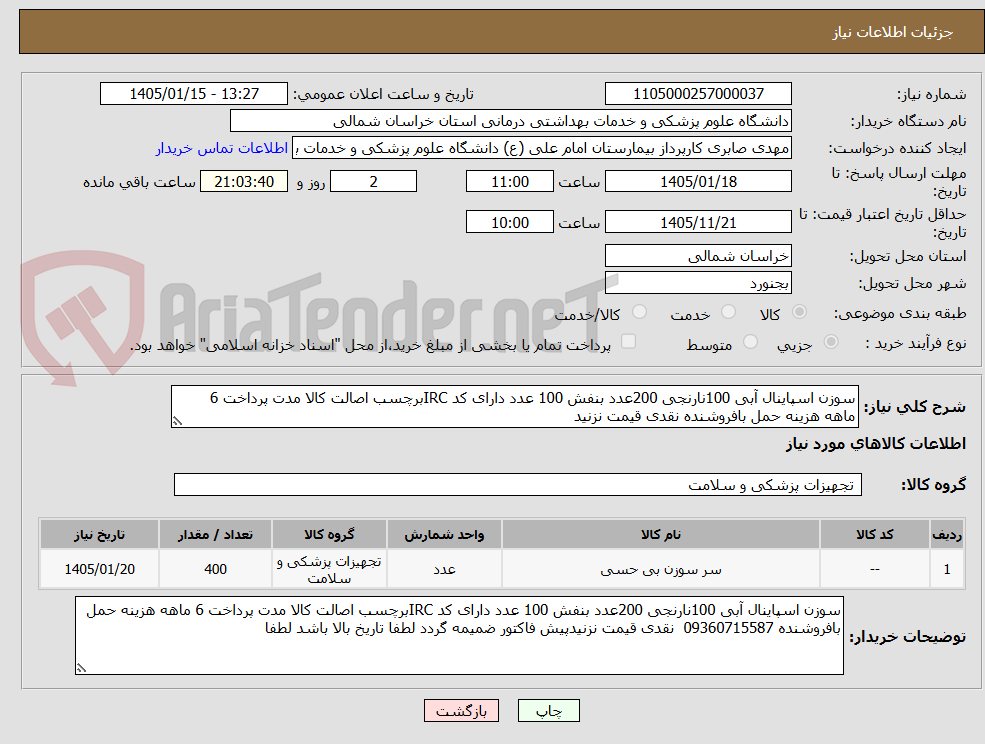Screen dimensions: 985x744
Task: Click the ردیف column header
Action: tap(947, 534)
